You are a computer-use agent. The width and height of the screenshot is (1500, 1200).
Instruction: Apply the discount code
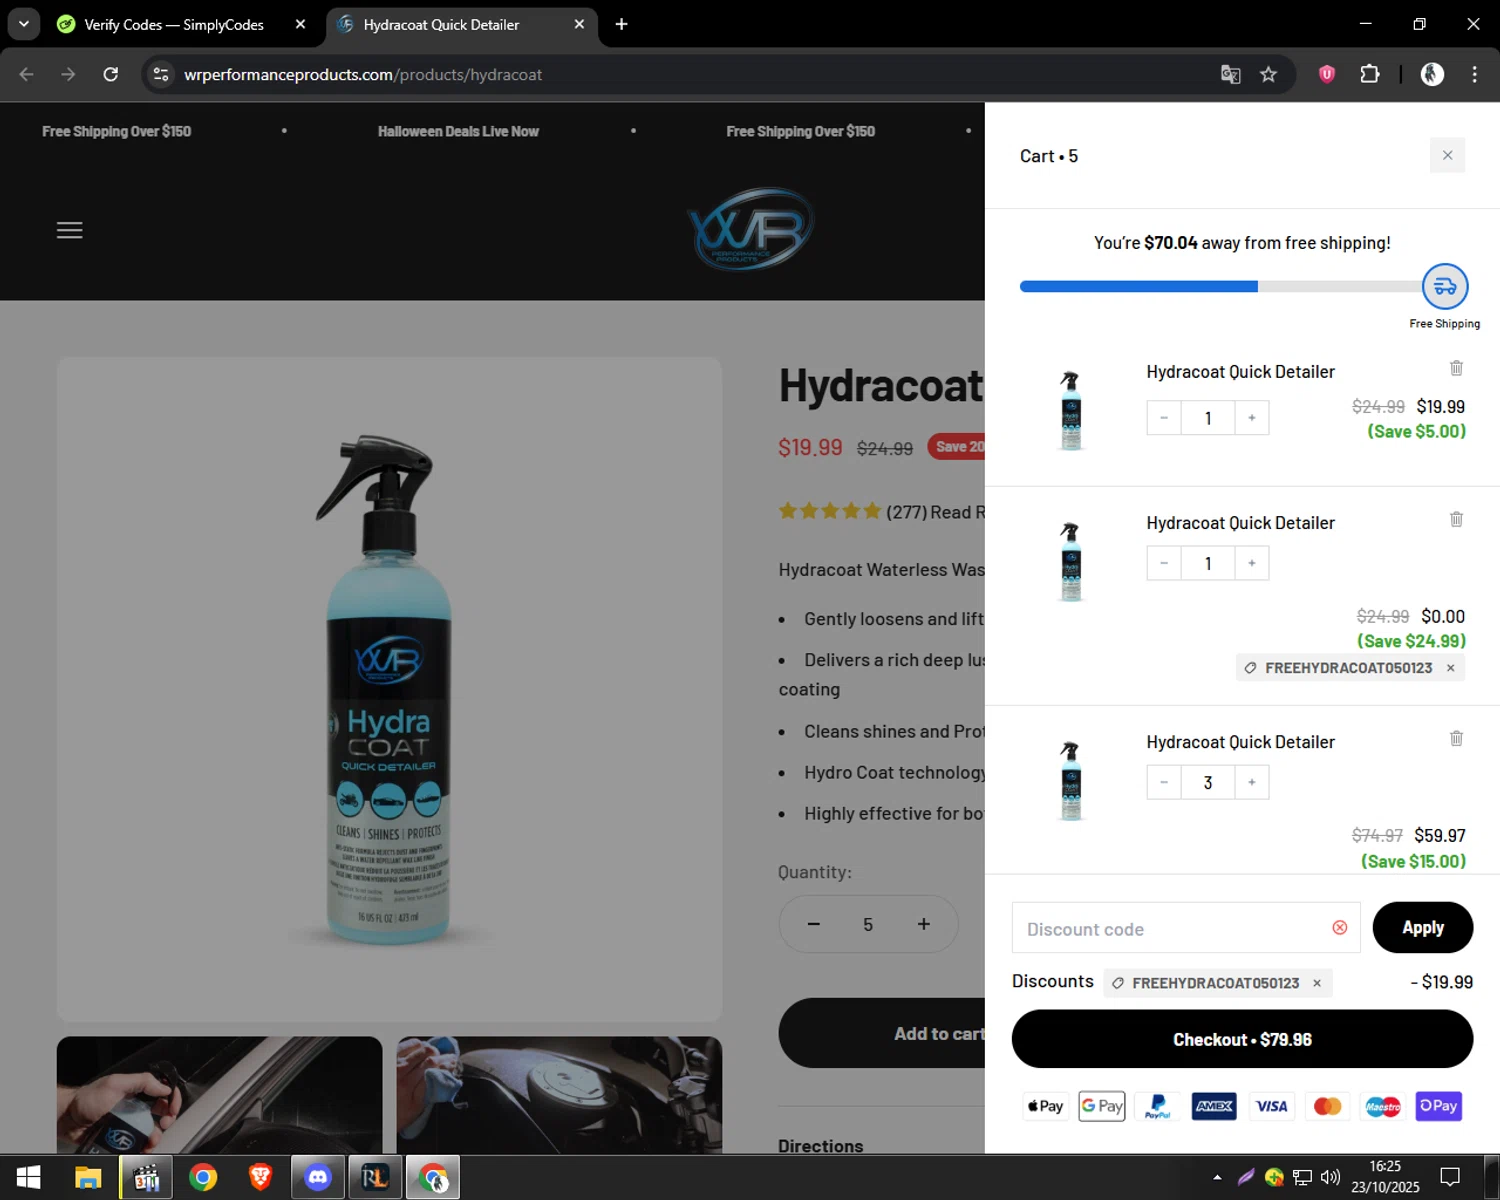coord(1422,928)
